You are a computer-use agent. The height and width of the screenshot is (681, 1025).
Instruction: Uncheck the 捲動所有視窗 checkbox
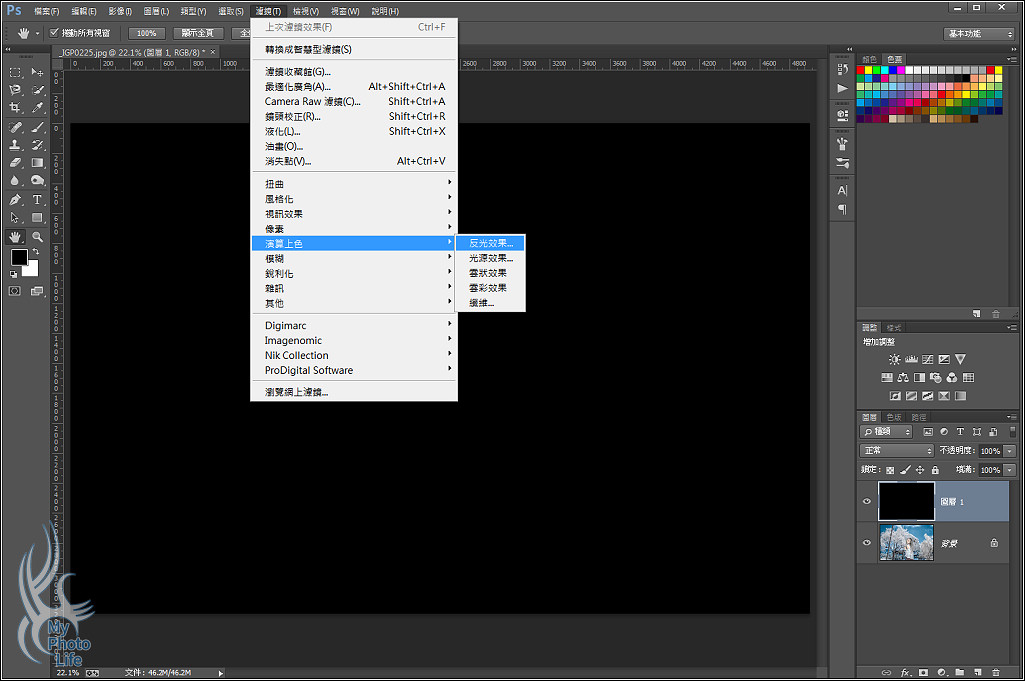tap(55, 33)
